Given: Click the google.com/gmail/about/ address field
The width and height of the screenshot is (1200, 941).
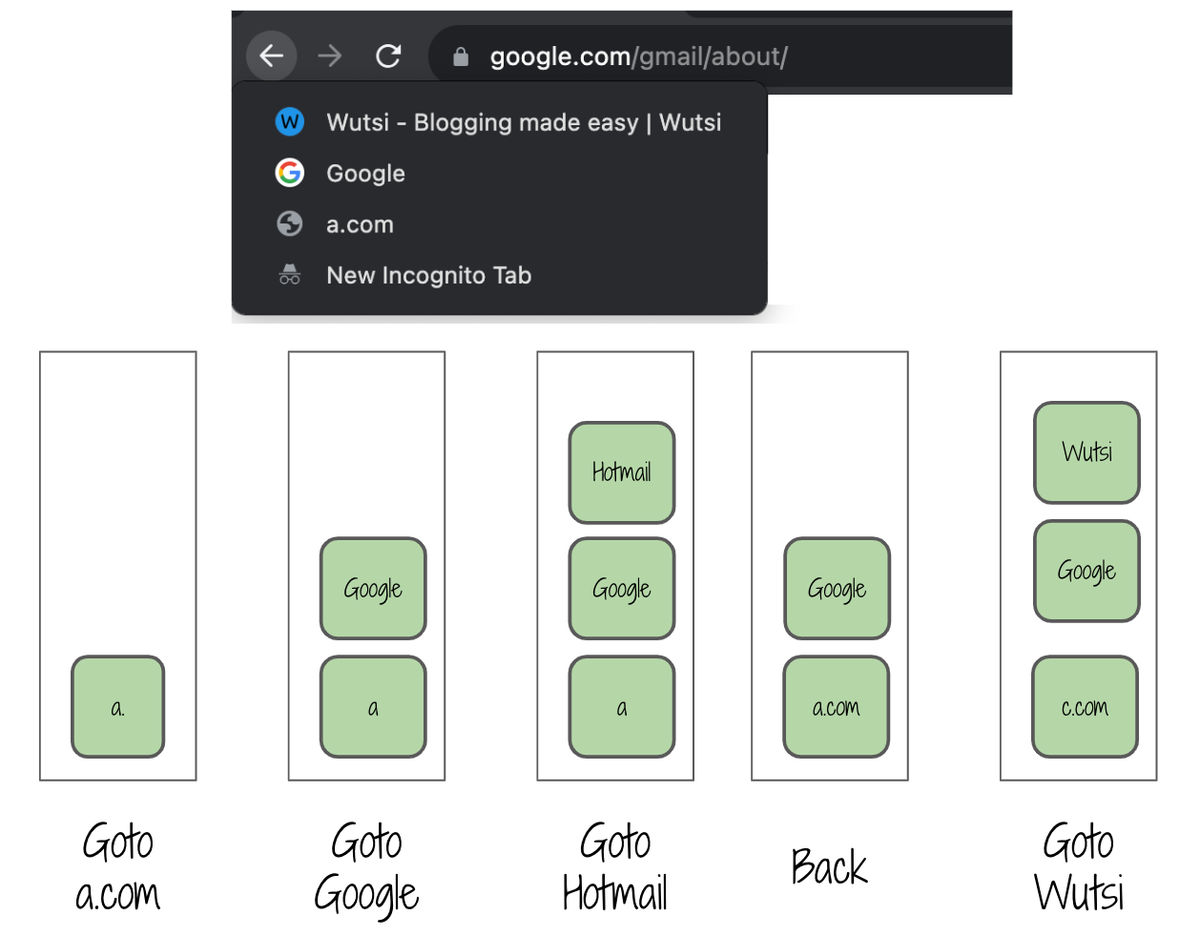Looking at the screenshot, I should click(720, 57).
